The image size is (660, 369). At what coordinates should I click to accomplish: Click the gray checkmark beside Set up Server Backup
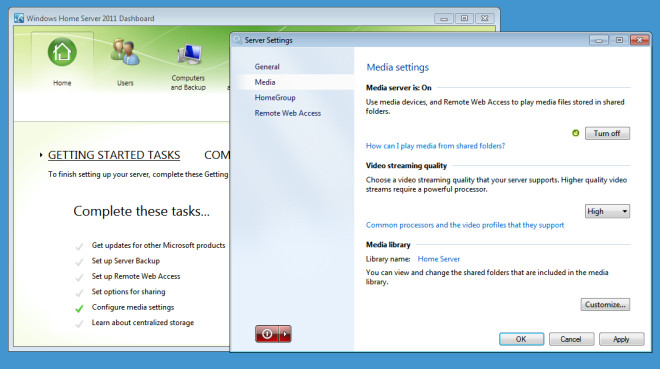[79, 262]
